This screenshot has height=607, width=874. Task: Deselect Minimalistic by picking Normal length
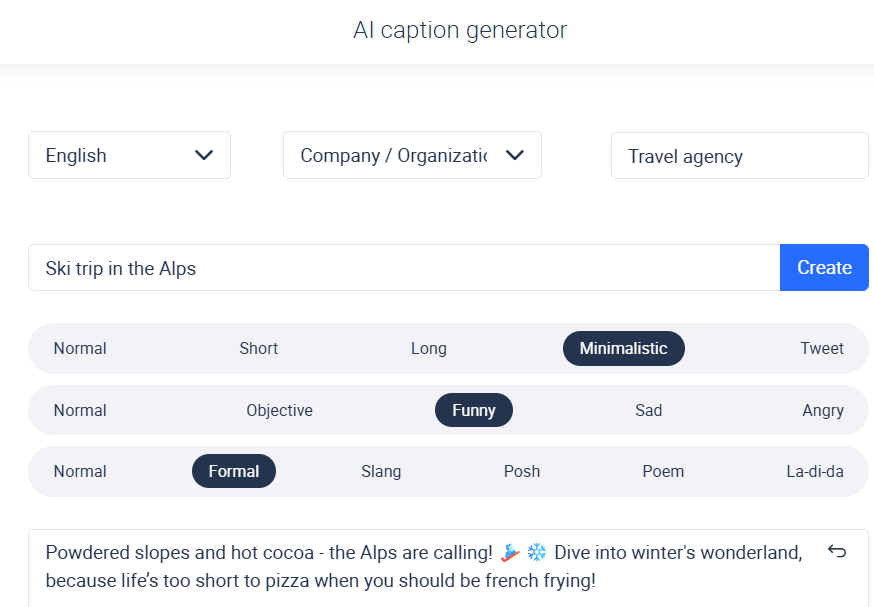[80, 348]
